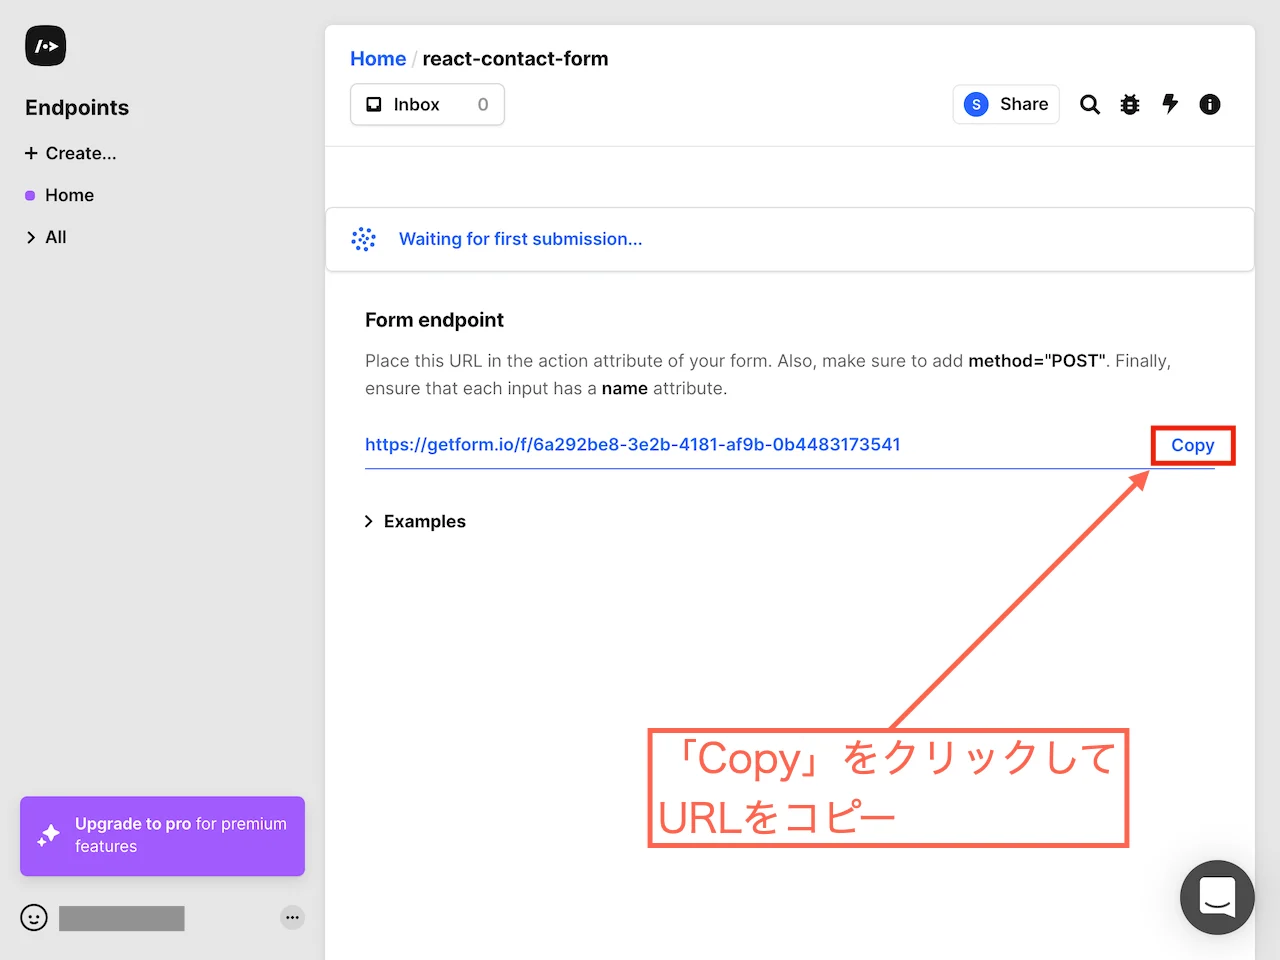Select Home in the sidebar
This screenshot has width=1280, height=960.
[69, 195]
